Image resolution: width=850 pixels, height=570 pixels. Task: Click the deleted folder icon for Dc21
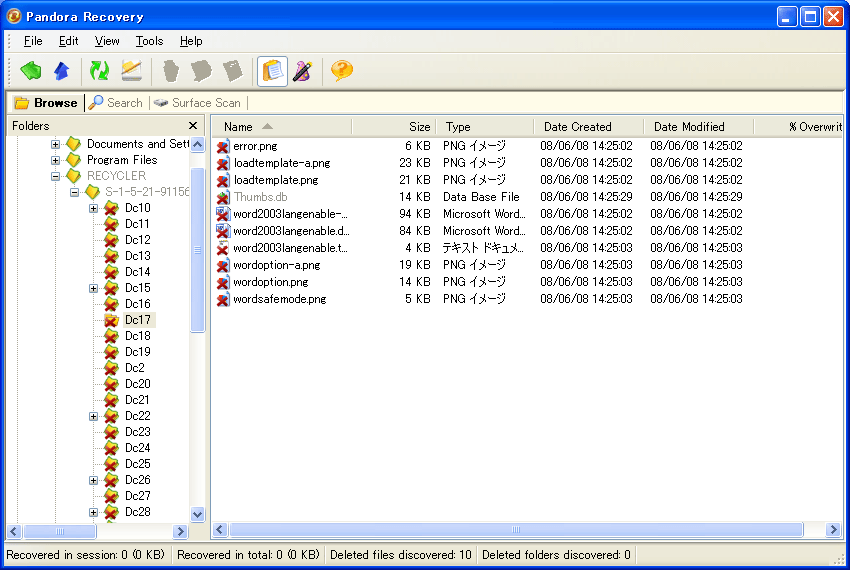(x=111, y=400)
